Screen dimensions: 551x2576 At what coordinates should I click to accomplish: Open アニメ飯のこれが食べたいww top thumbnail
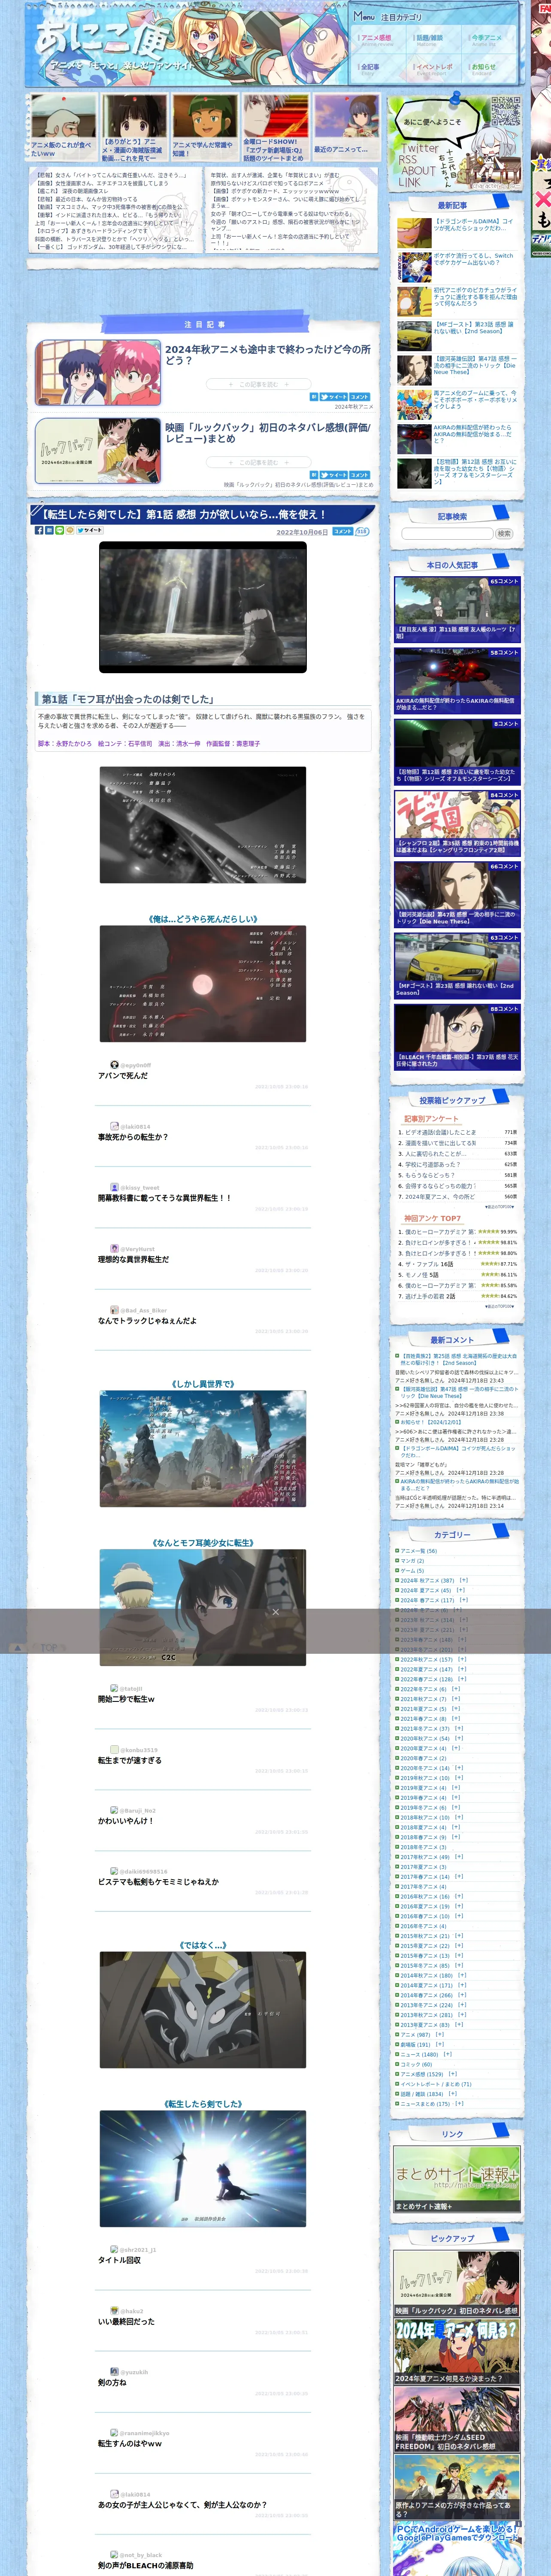63,127
